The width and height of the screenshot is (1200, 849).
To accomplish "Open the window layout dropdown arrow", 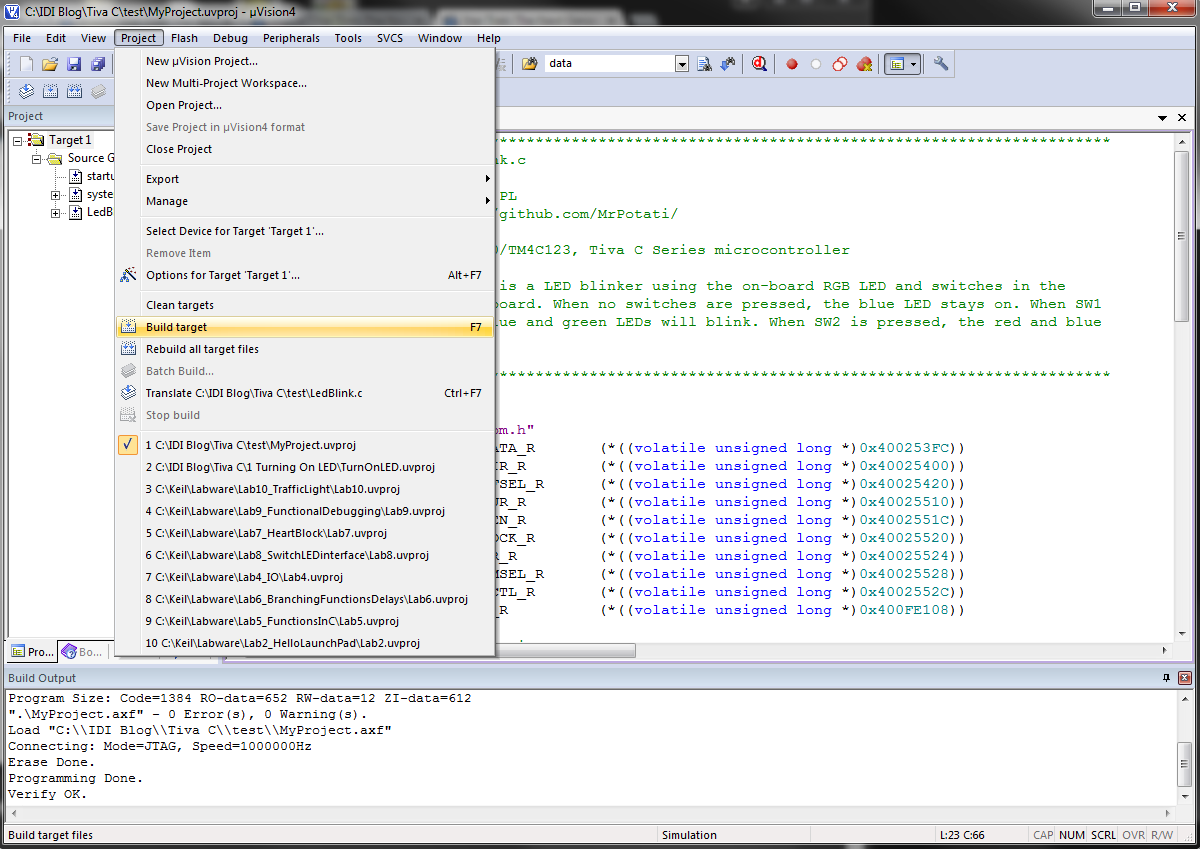I will [915, 64].
